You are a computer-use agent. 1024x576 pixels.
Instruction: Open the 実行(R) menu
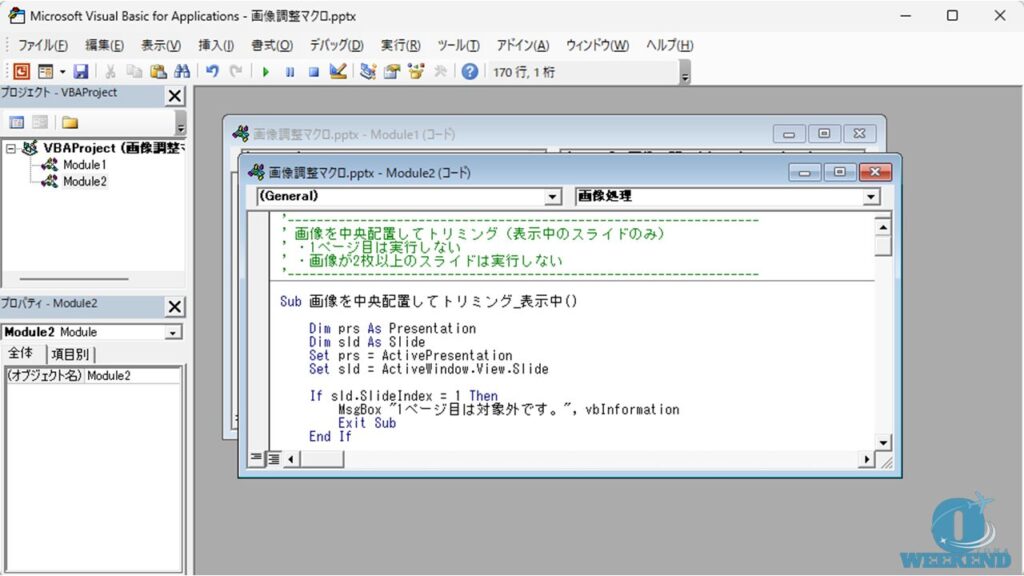[x=400, y=45]
